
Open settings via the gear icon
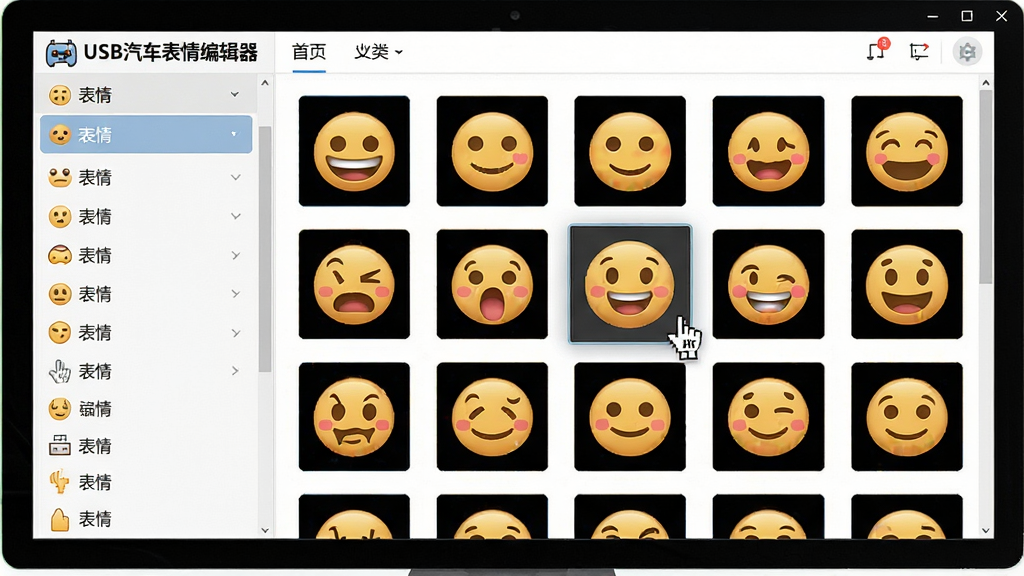(x=967, y=52)
